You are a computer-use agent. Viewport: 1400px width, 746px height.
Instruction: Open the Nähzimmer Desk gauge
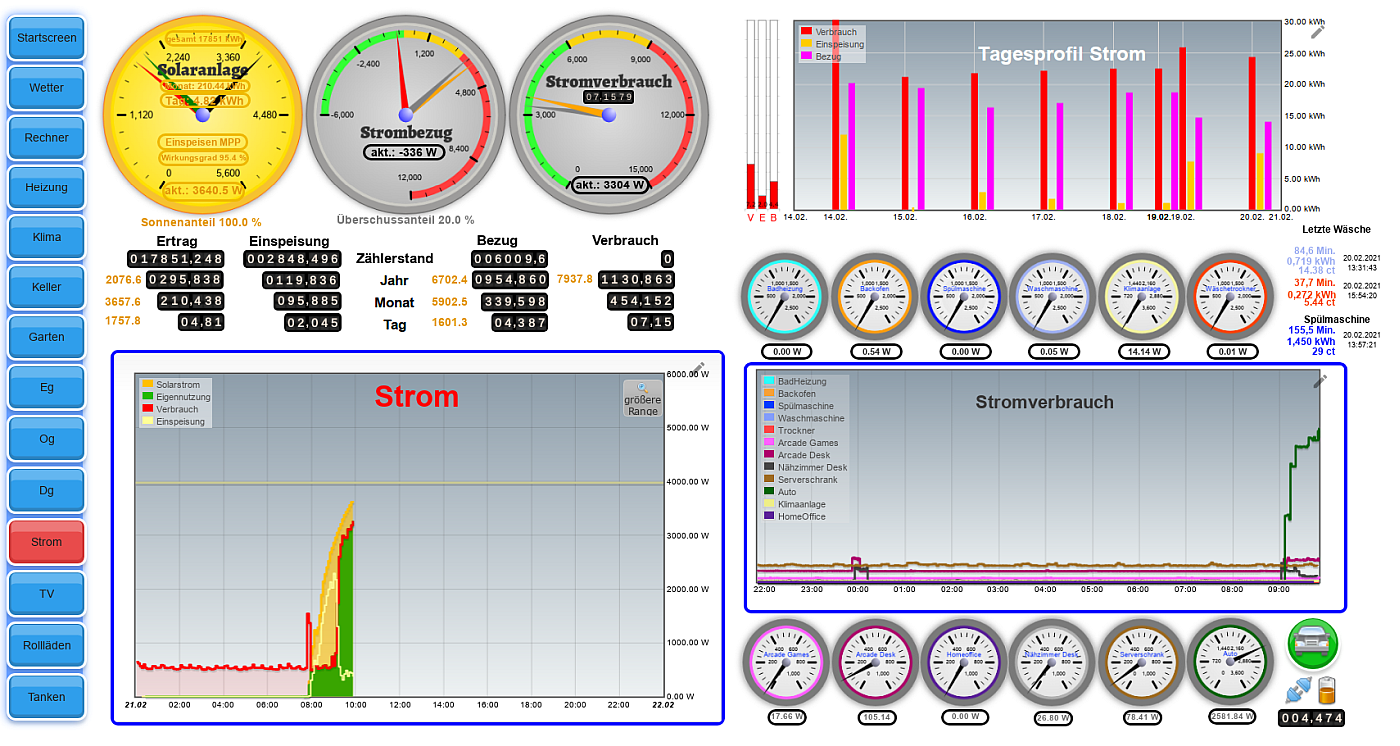pos(1053,663)
